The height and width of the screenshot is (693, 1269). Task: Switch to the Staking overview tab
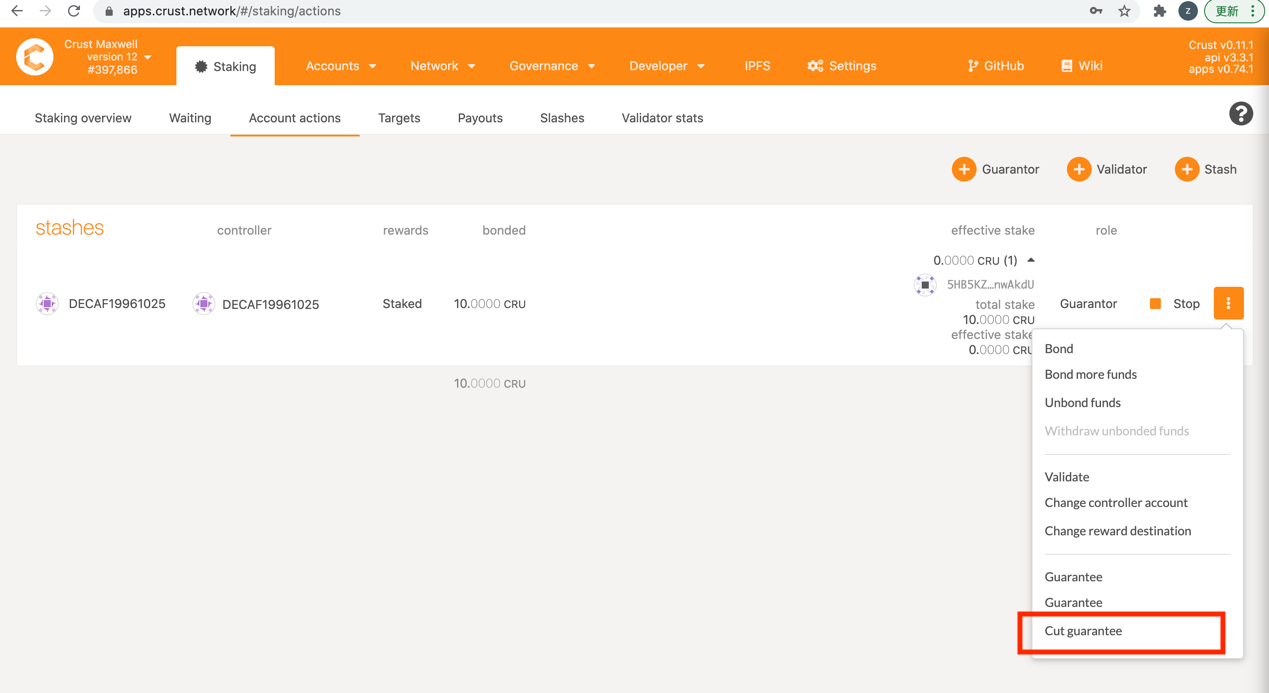click(x=83, y=118)
